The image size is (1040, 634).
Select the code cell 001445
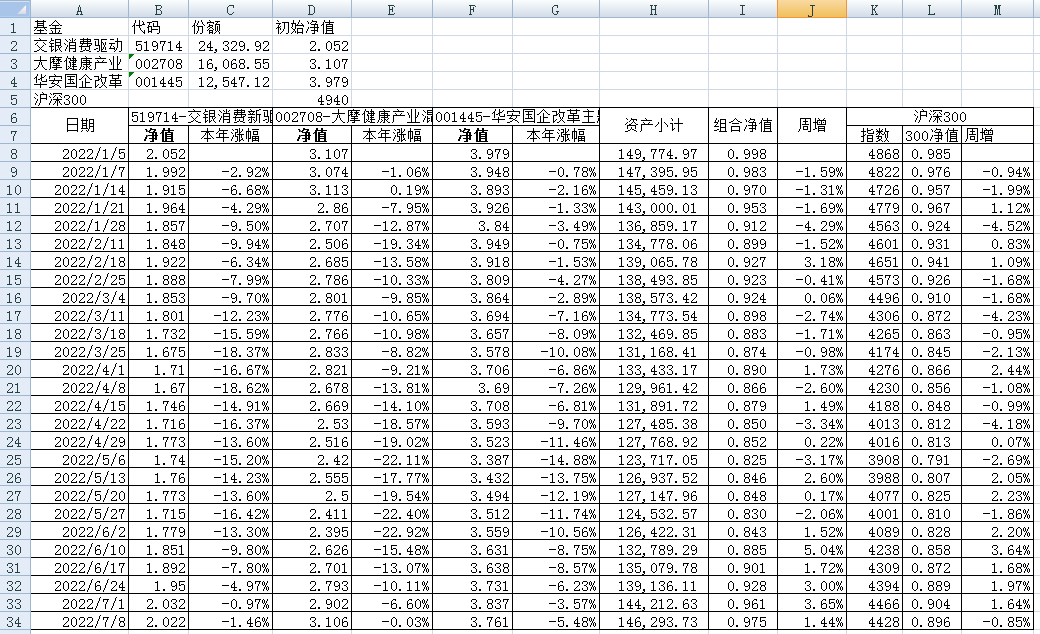(x=159, y=82)
